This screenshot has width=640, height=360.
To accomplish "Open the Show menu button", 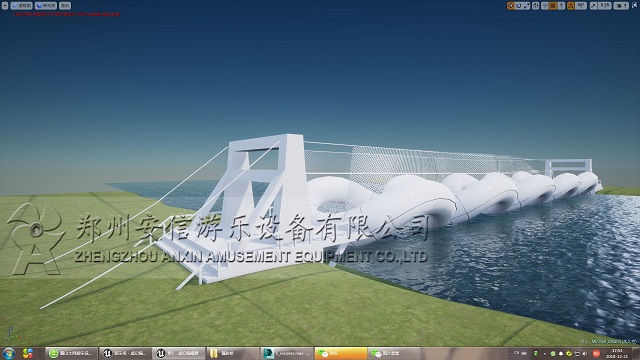I will tap(65, 6).
